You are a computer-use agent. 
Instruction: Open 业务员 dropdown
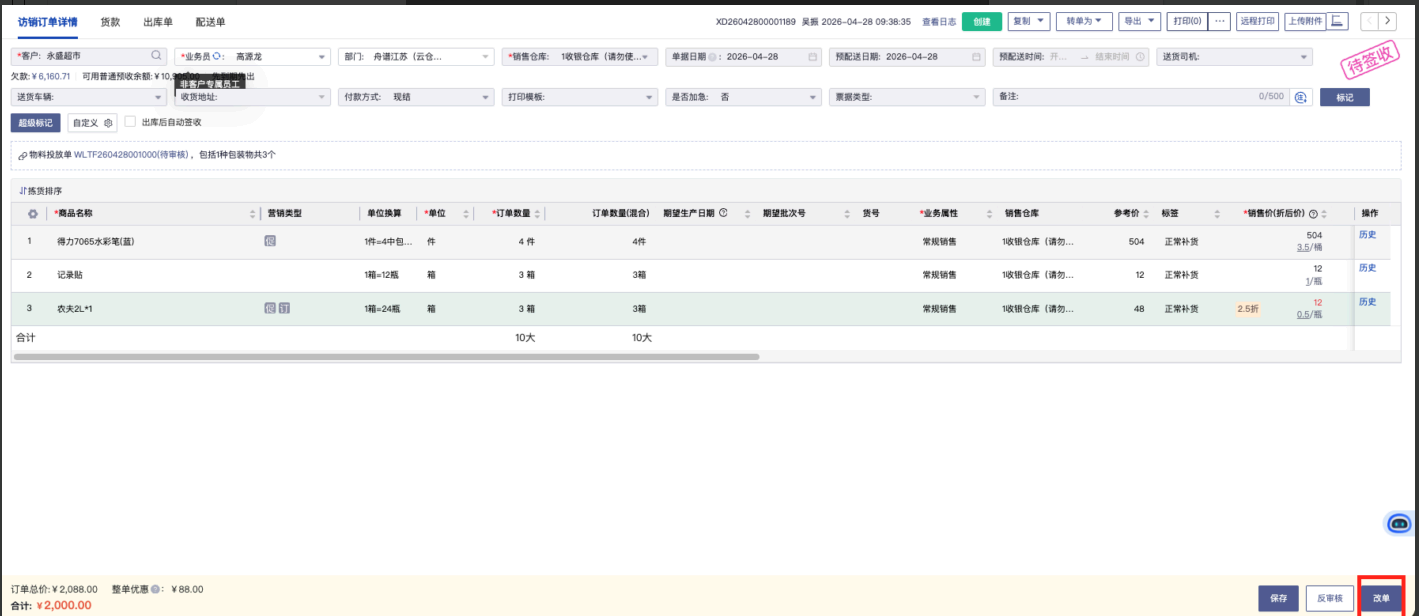coord(252,57)
